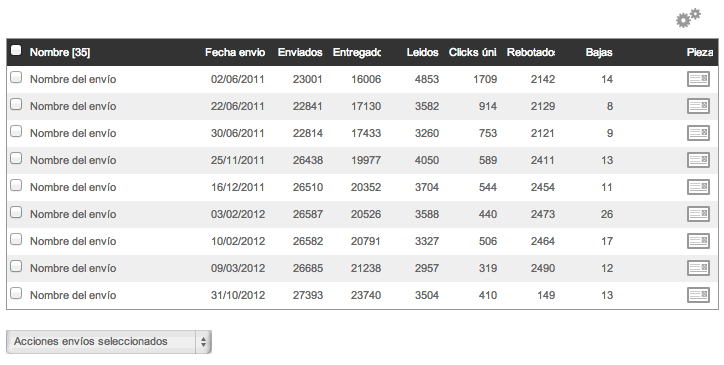Image resolution: width=724 pixels, height=365 pixels.
Task: Open the settings gears icon
Action: point(688,18)
